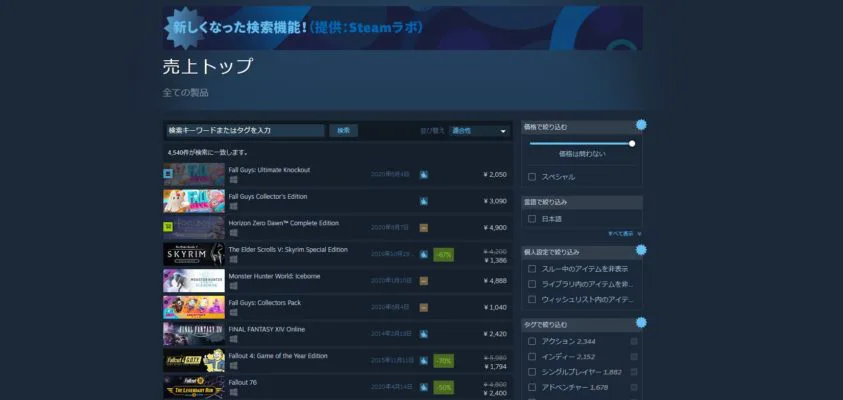
Task: Toggle スルー中のアイテムを非表示 checkbox
Action: click(532, 269)
